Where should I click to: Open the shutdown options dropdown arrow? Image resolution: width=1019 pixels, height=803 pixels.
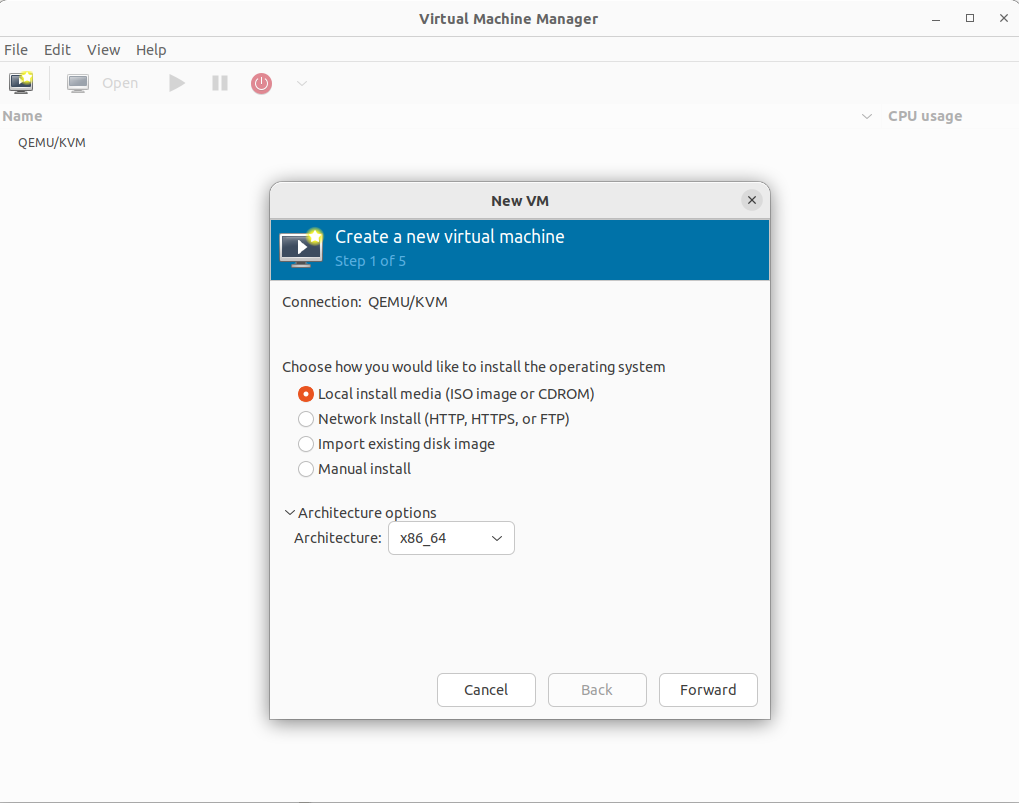(301, 83)
